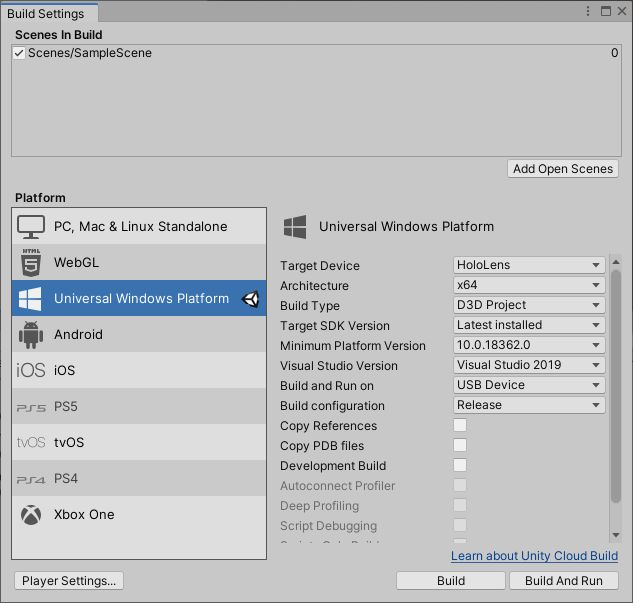Click the Build configuration label
The width and height of the screenshot is (633, 603).
(x=332, y=406)
